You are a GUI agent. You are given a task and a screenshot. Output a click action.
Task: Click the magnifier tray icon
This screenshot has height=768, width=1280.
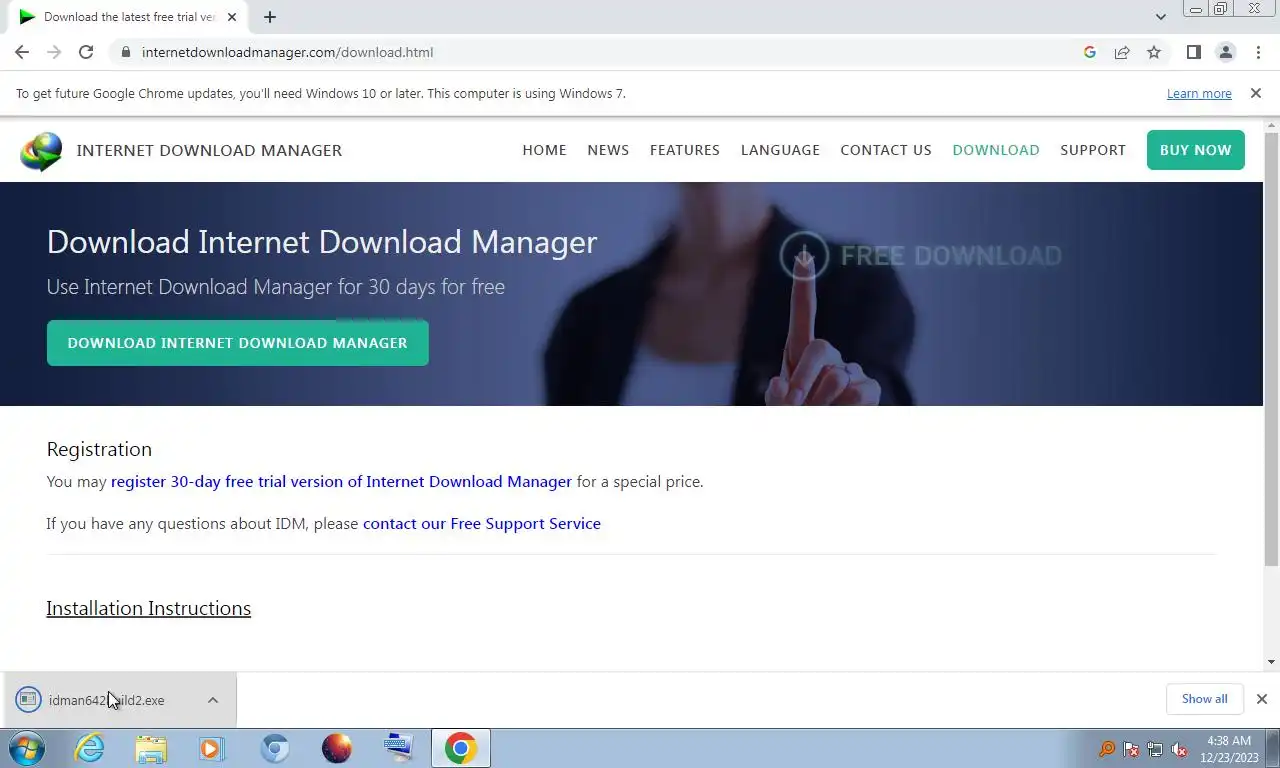point(1107,749)
